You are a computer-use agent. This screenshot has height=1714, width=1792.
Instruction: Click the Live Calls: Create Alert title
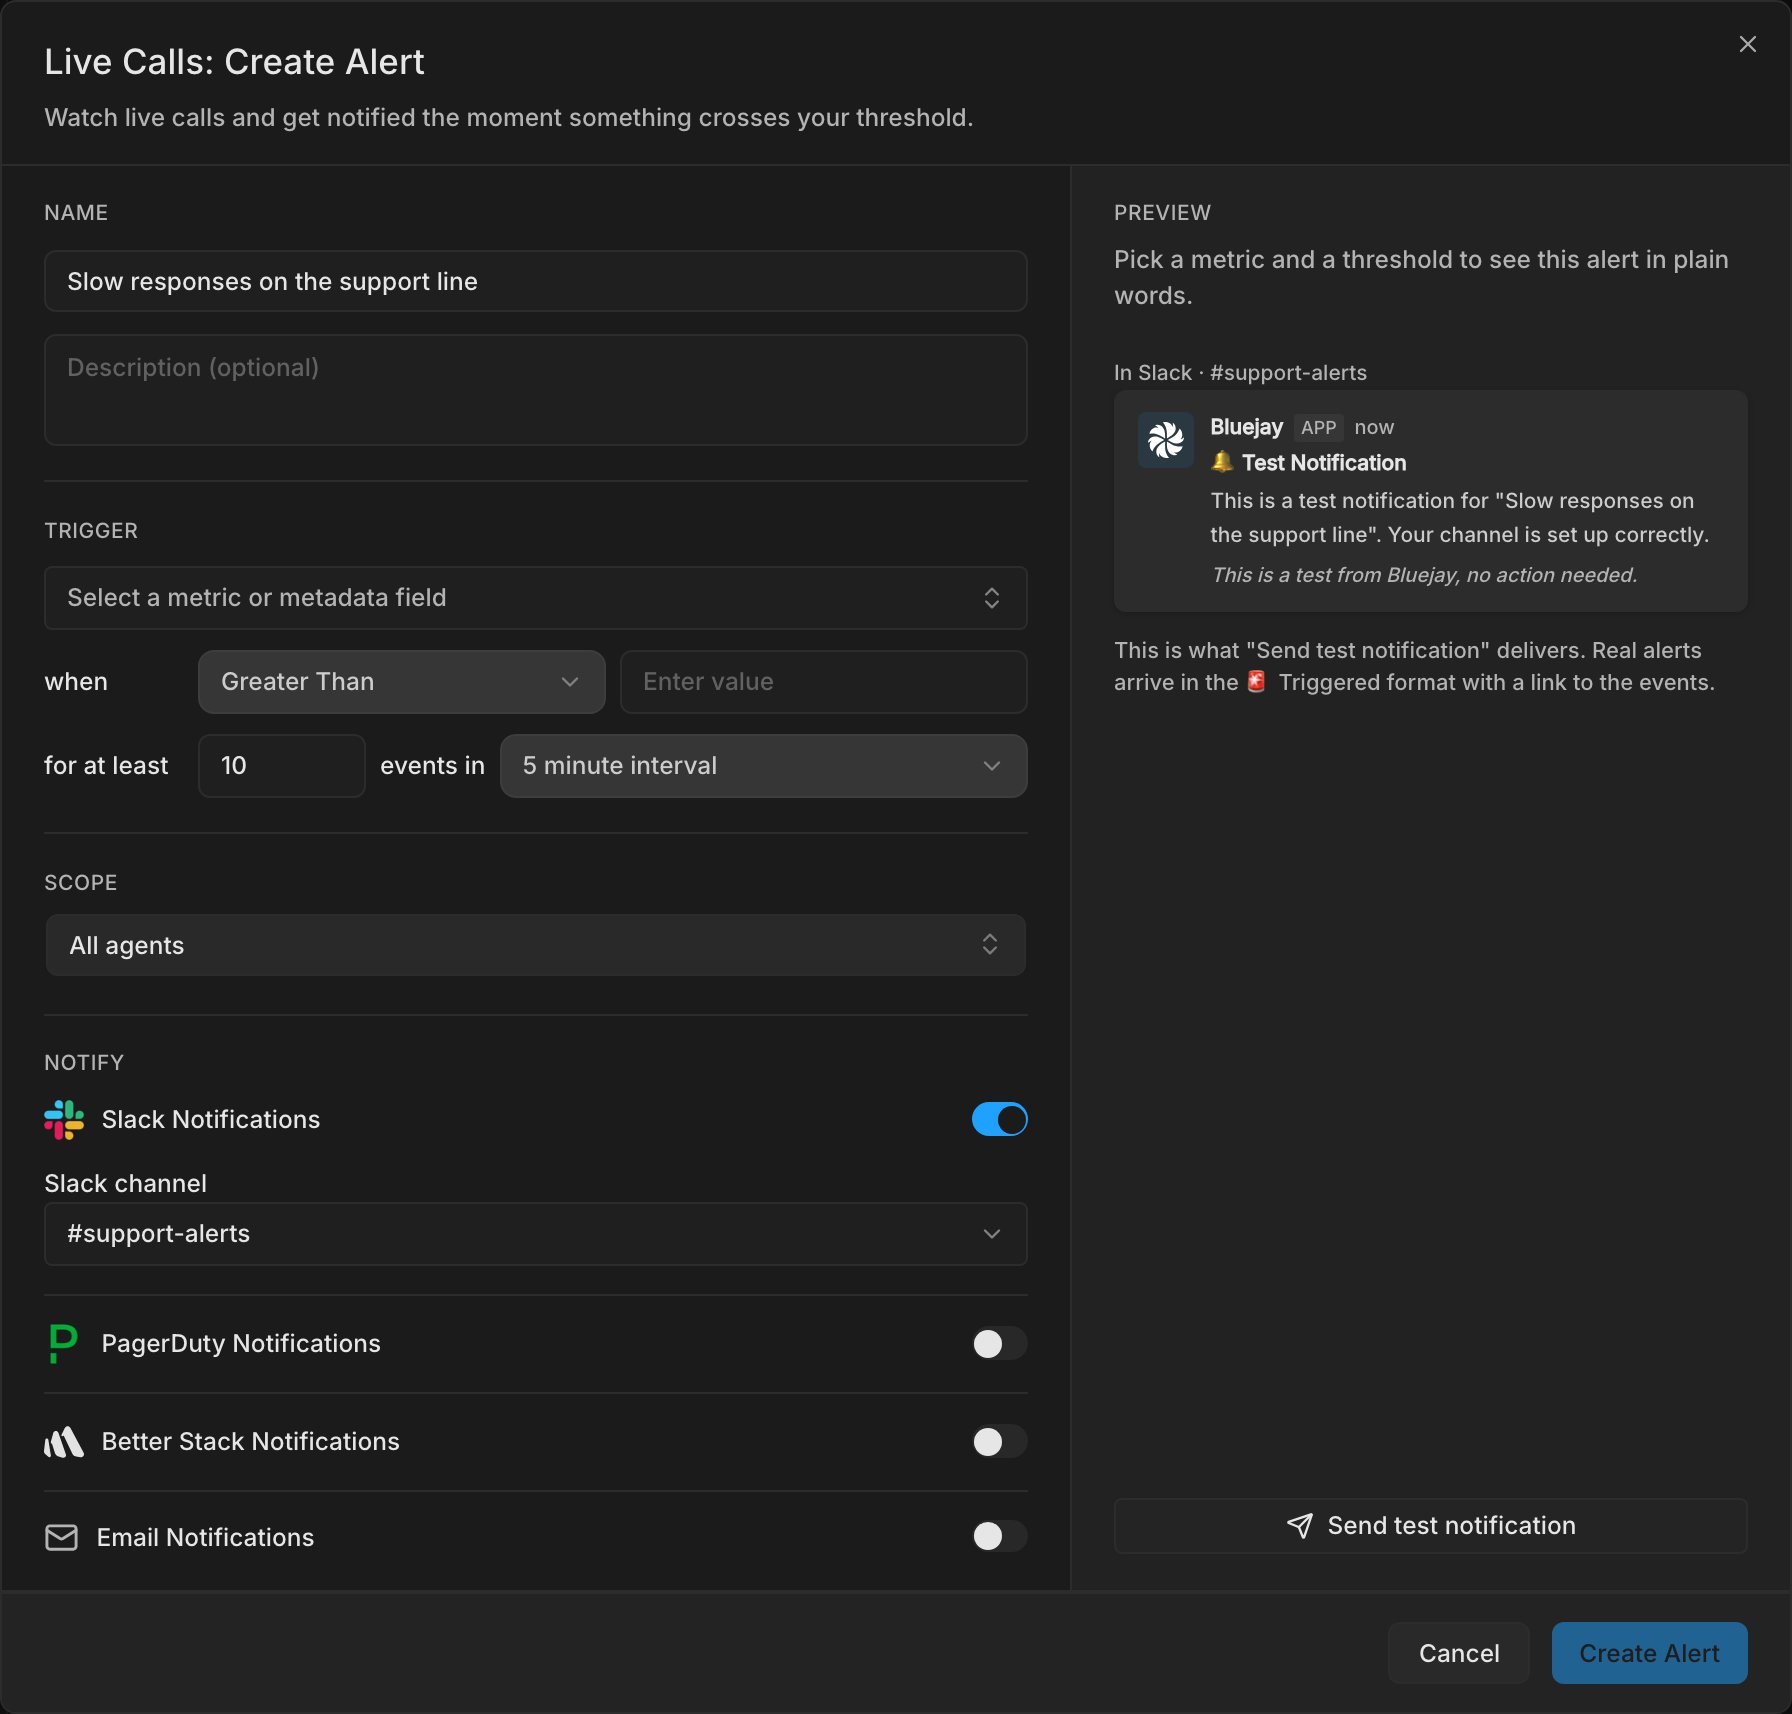coord(234,62)
